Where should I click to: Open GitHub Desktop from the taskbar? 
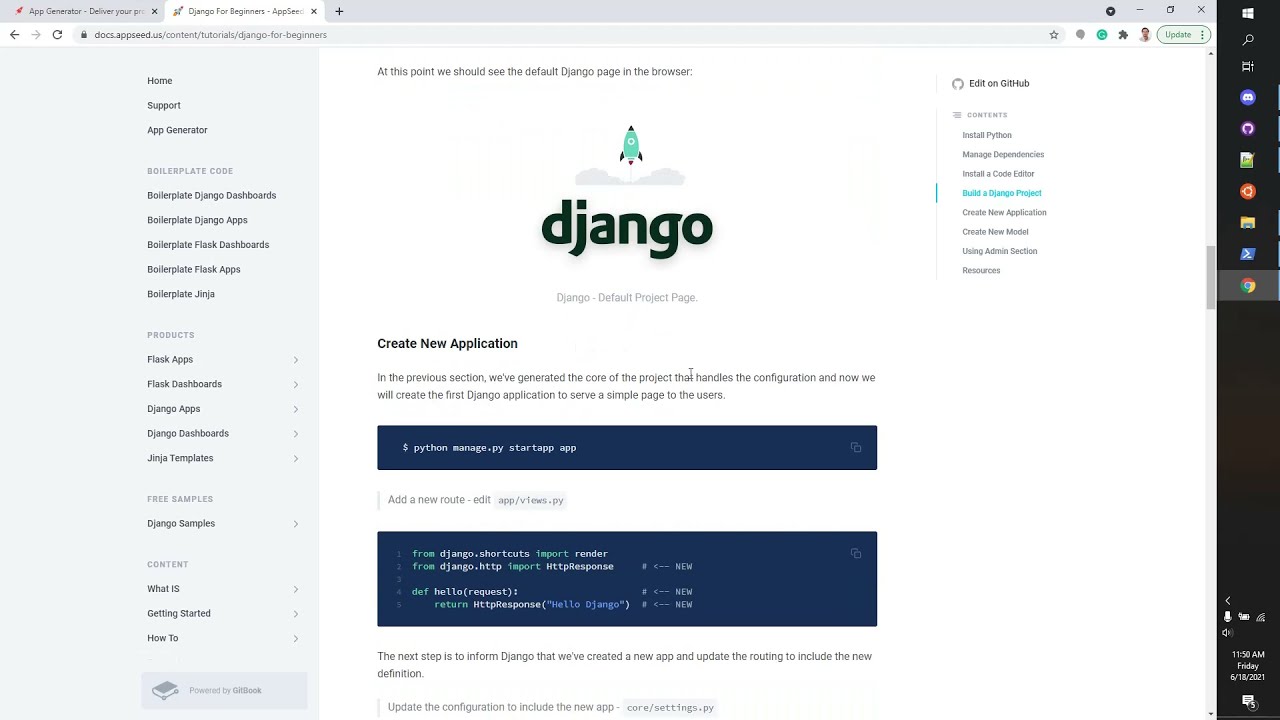pos(1248,129)
